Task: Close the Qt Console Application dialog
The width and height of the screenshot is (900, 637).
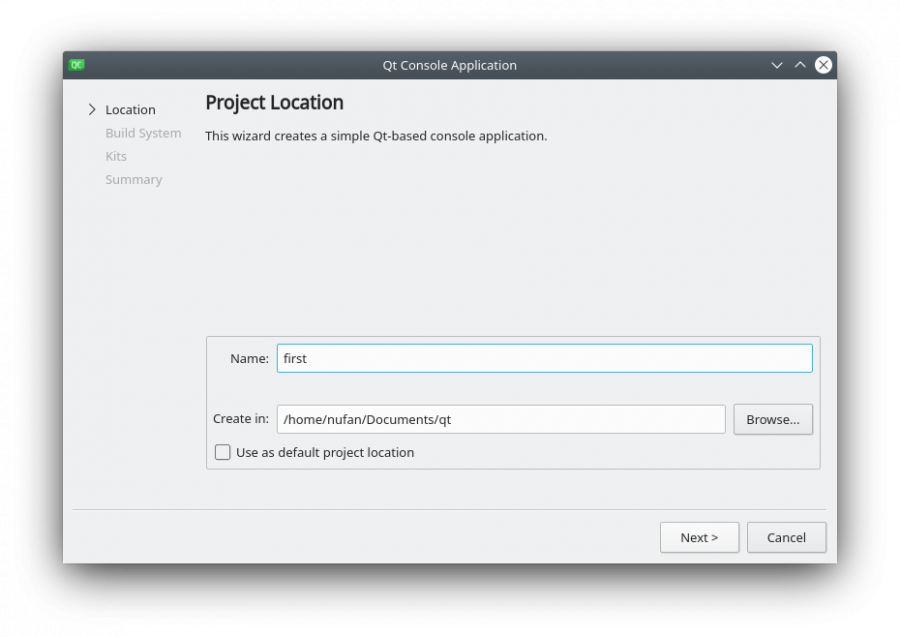Action: tap(823, 65)
